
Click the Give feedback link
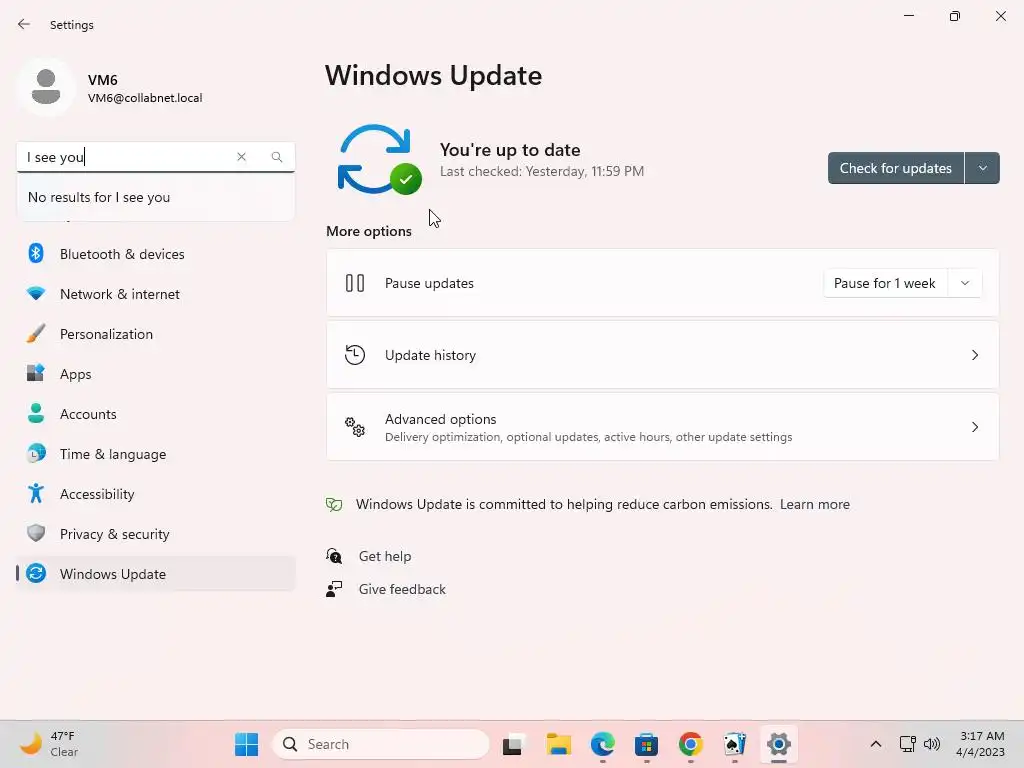tap(402, 589)
